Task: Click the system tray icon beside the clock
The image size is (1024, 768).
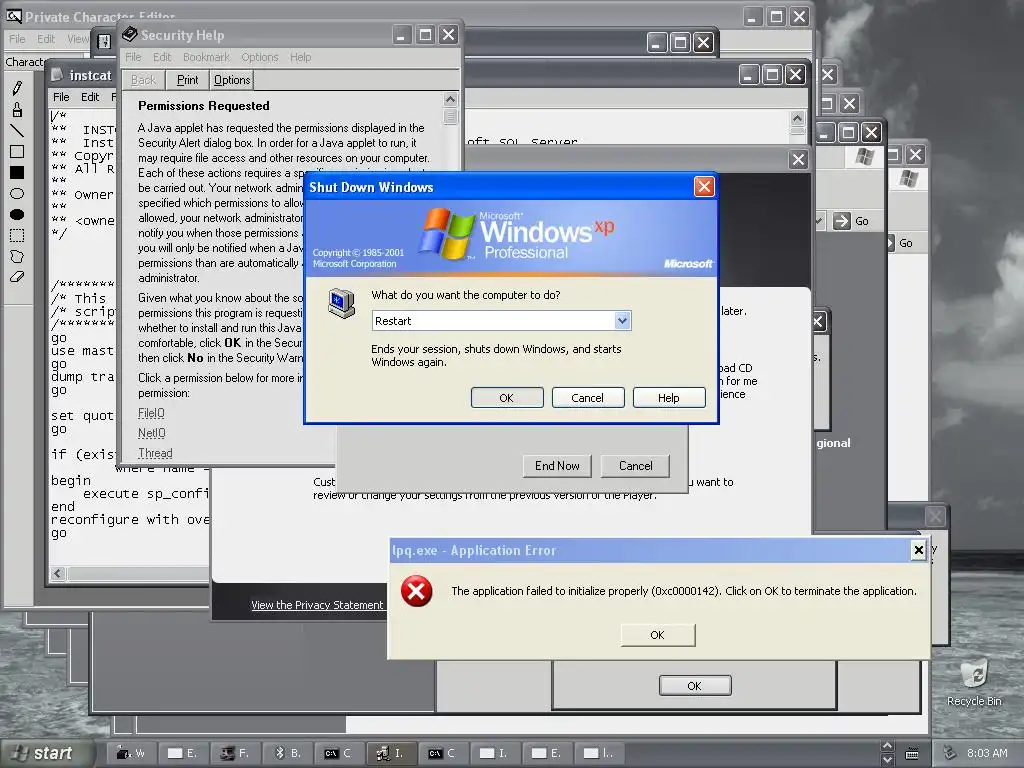Action: (x=950, y=753)
